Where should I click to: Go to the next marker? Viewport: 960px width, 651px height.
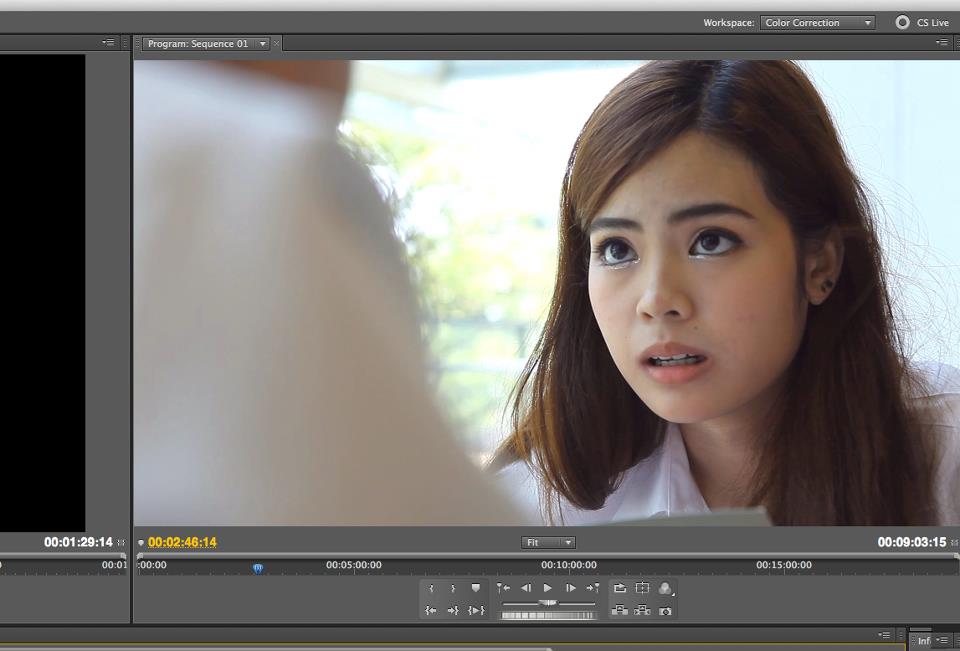[593, 589]
